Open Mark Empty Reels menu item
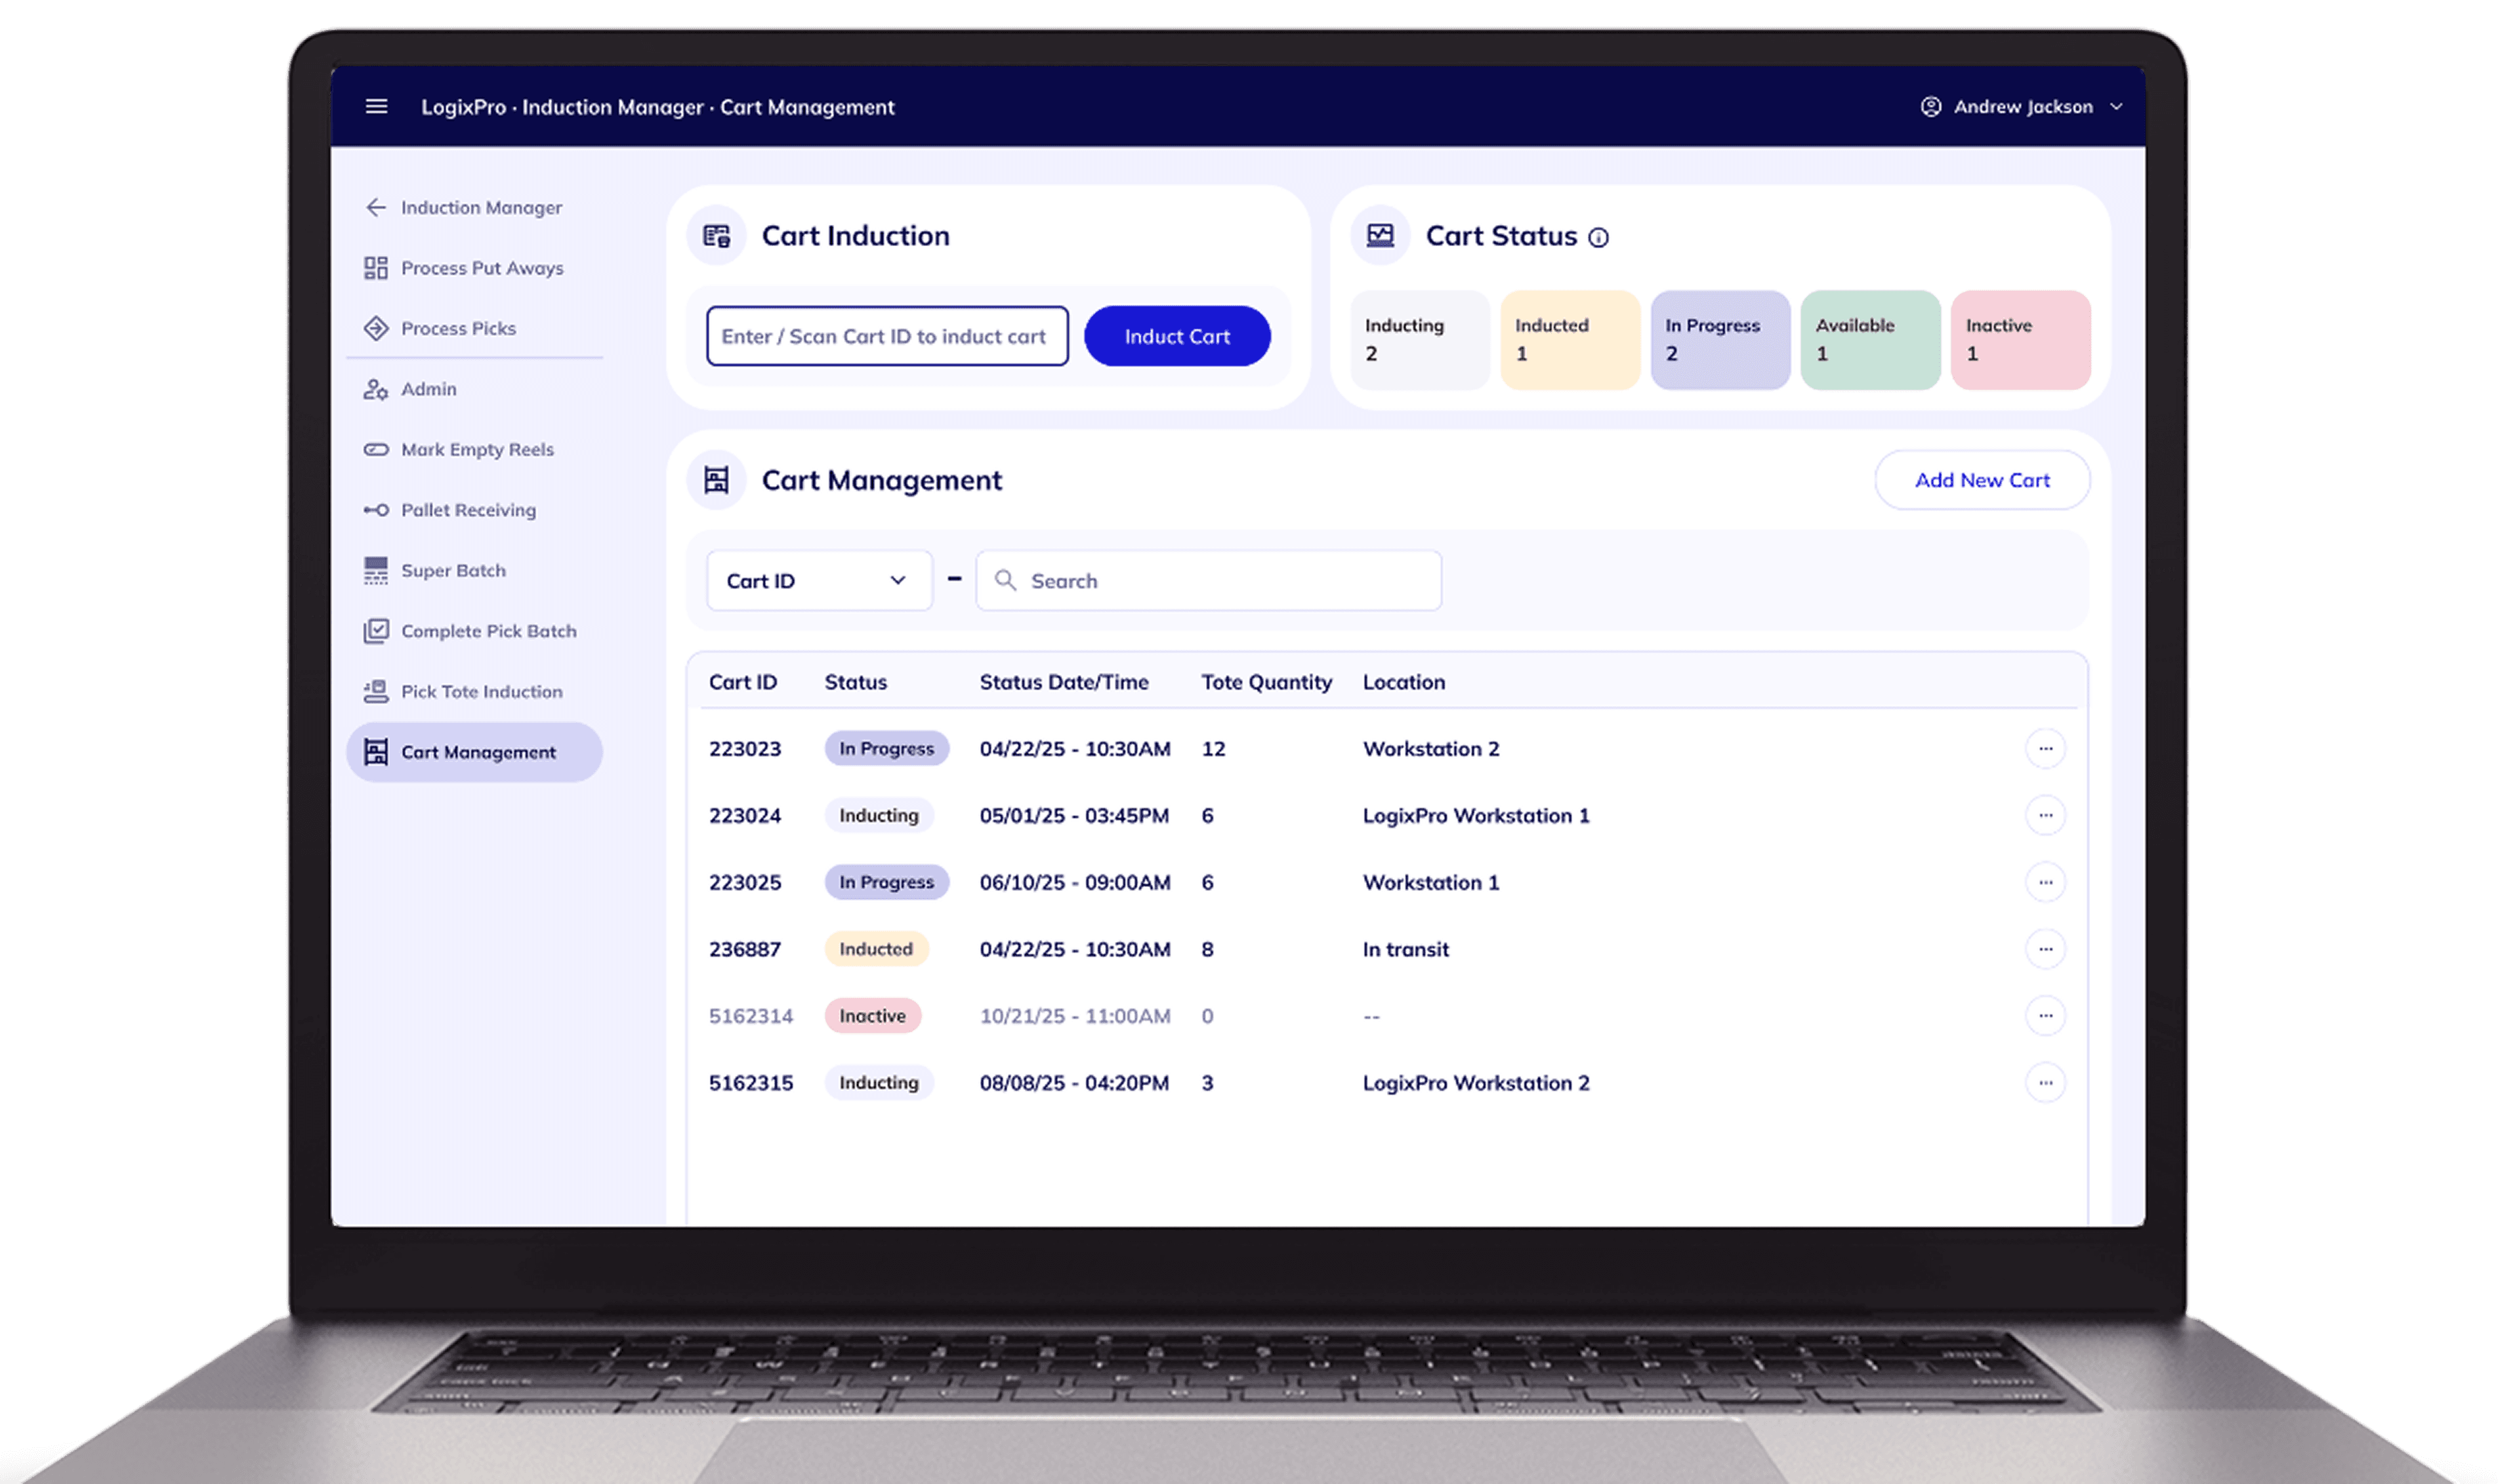Screen dimensions: 2498x1484 [x=474, y=449]
